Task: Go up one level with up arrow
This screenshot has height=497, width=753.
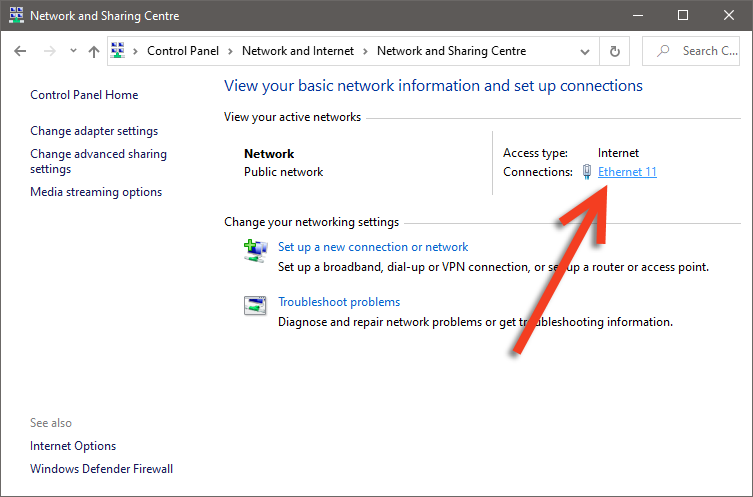Action: tap(94, 51)
